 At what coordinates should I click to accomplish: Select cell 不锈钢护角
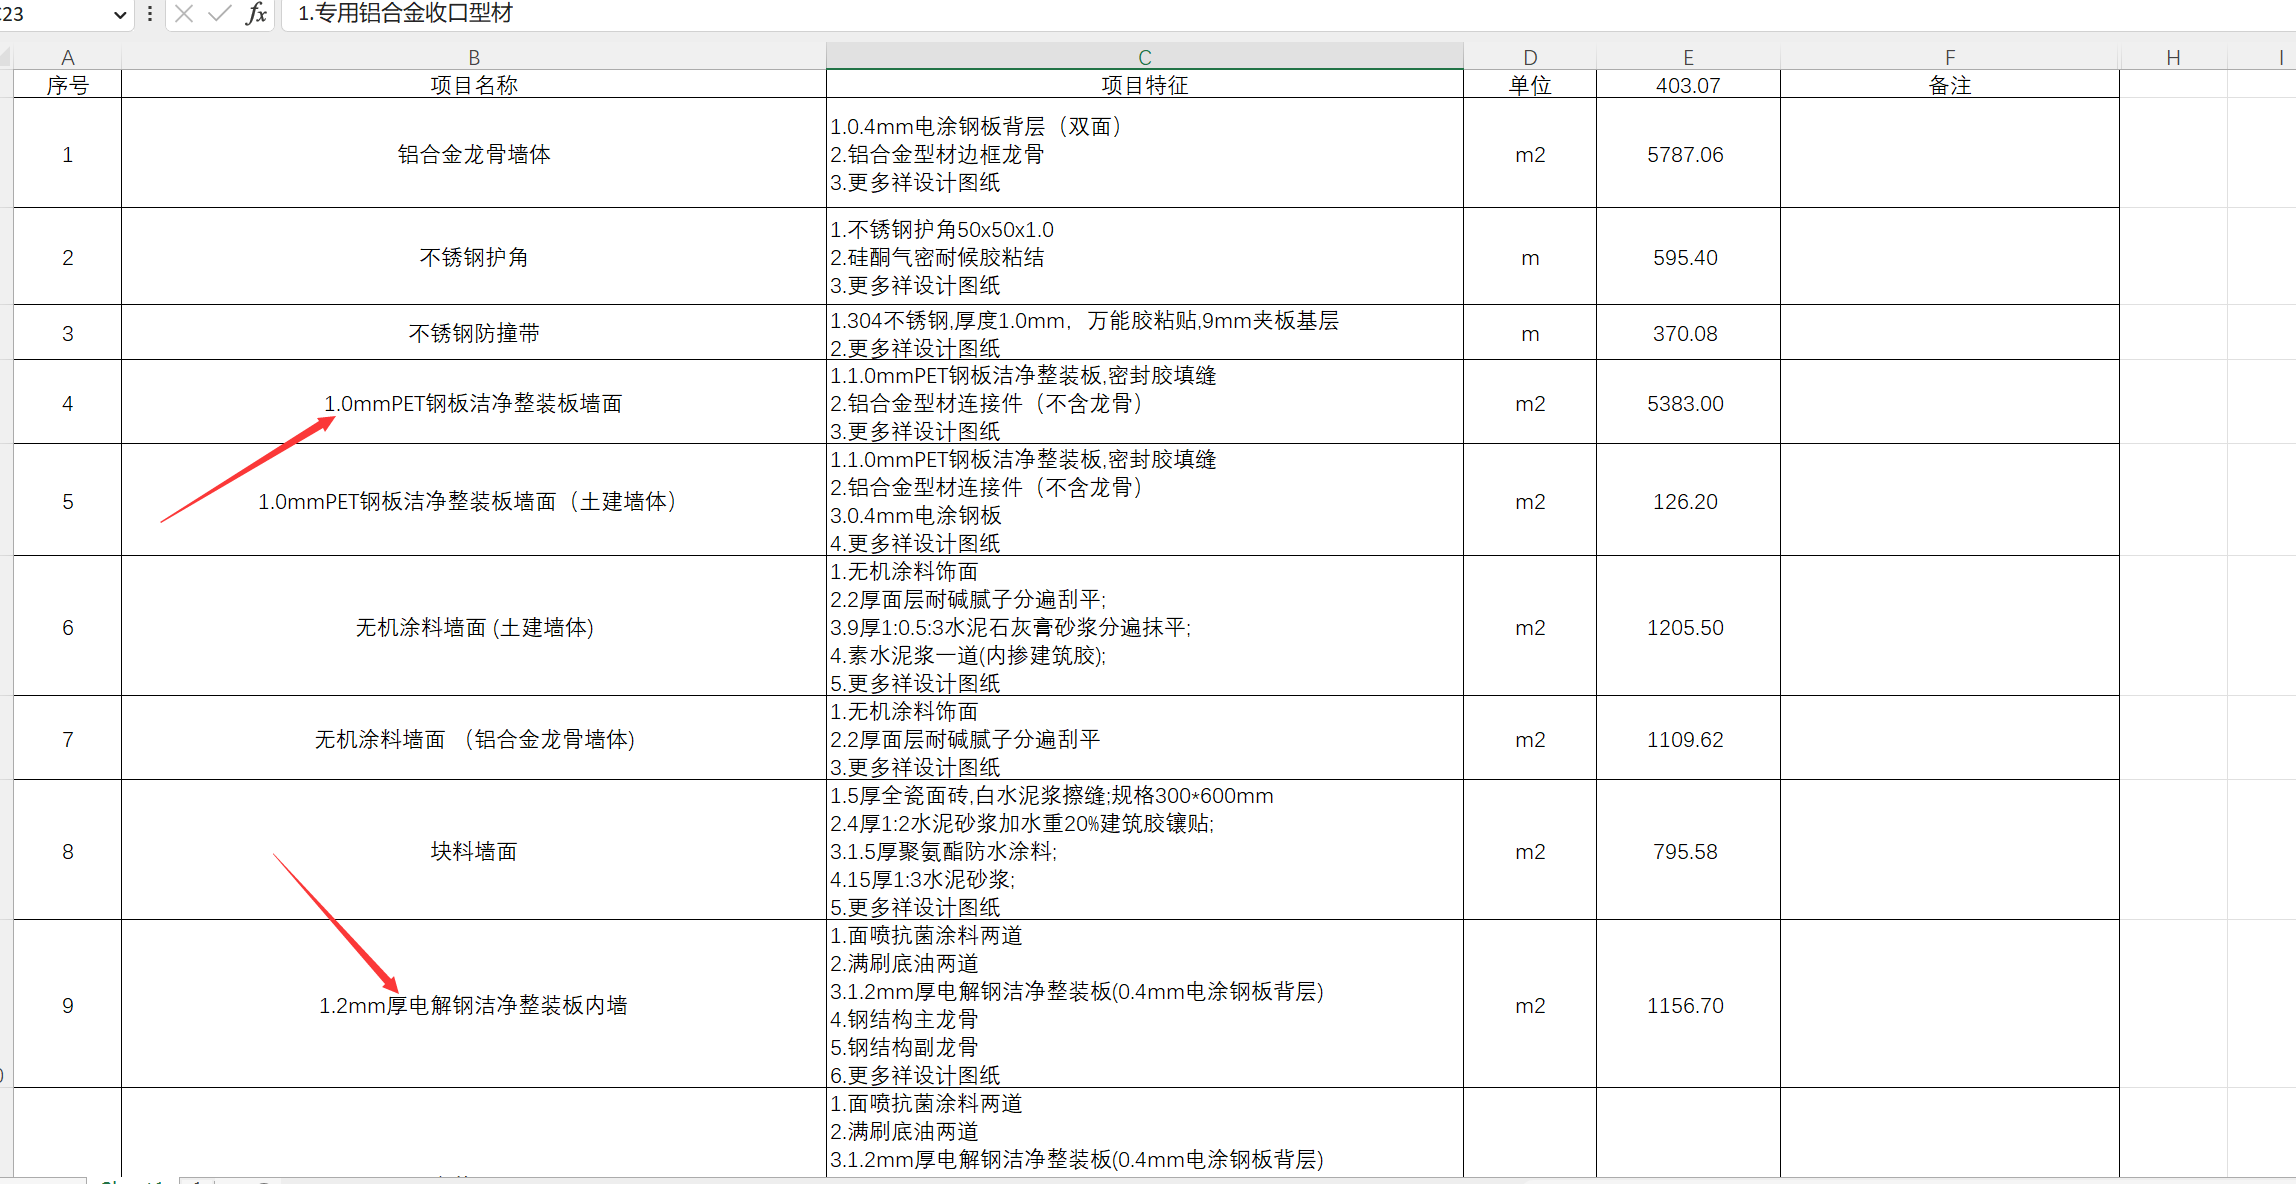(x=474, y=257)
